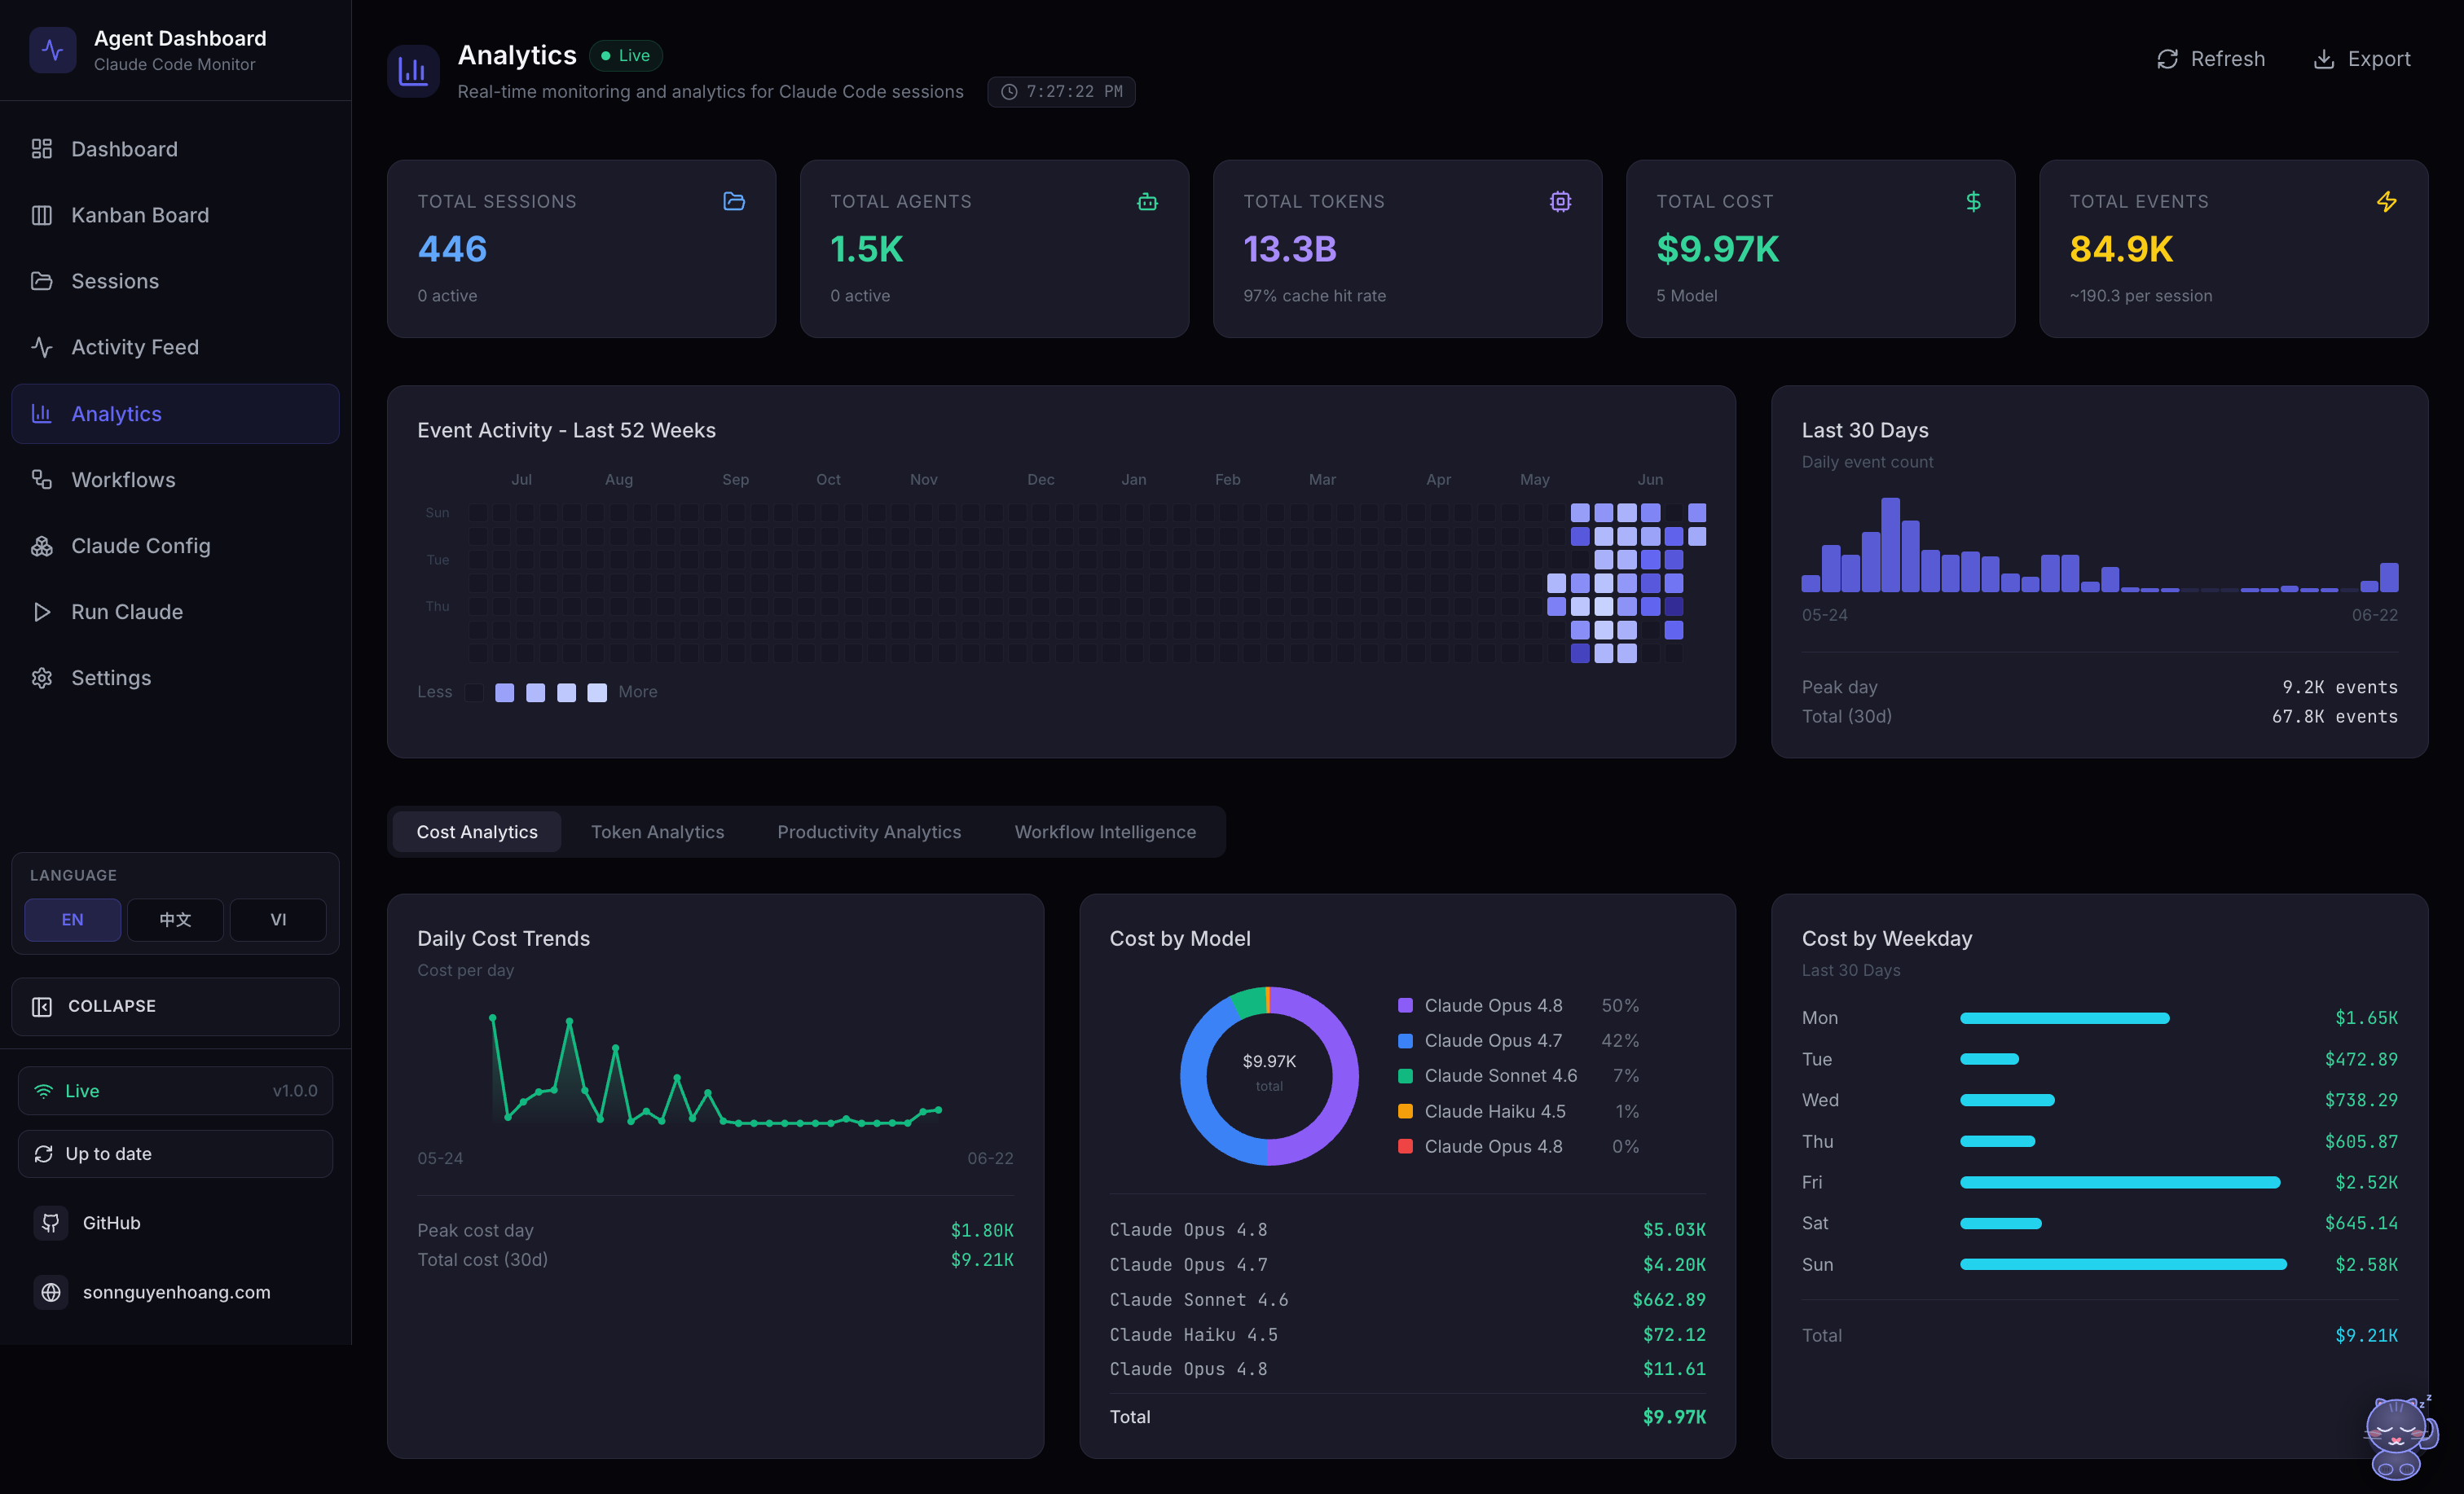Switch to the Token Analytics tab
Screen dimensions: 2464x1494
pyautogui.click(x=657, y=832)
